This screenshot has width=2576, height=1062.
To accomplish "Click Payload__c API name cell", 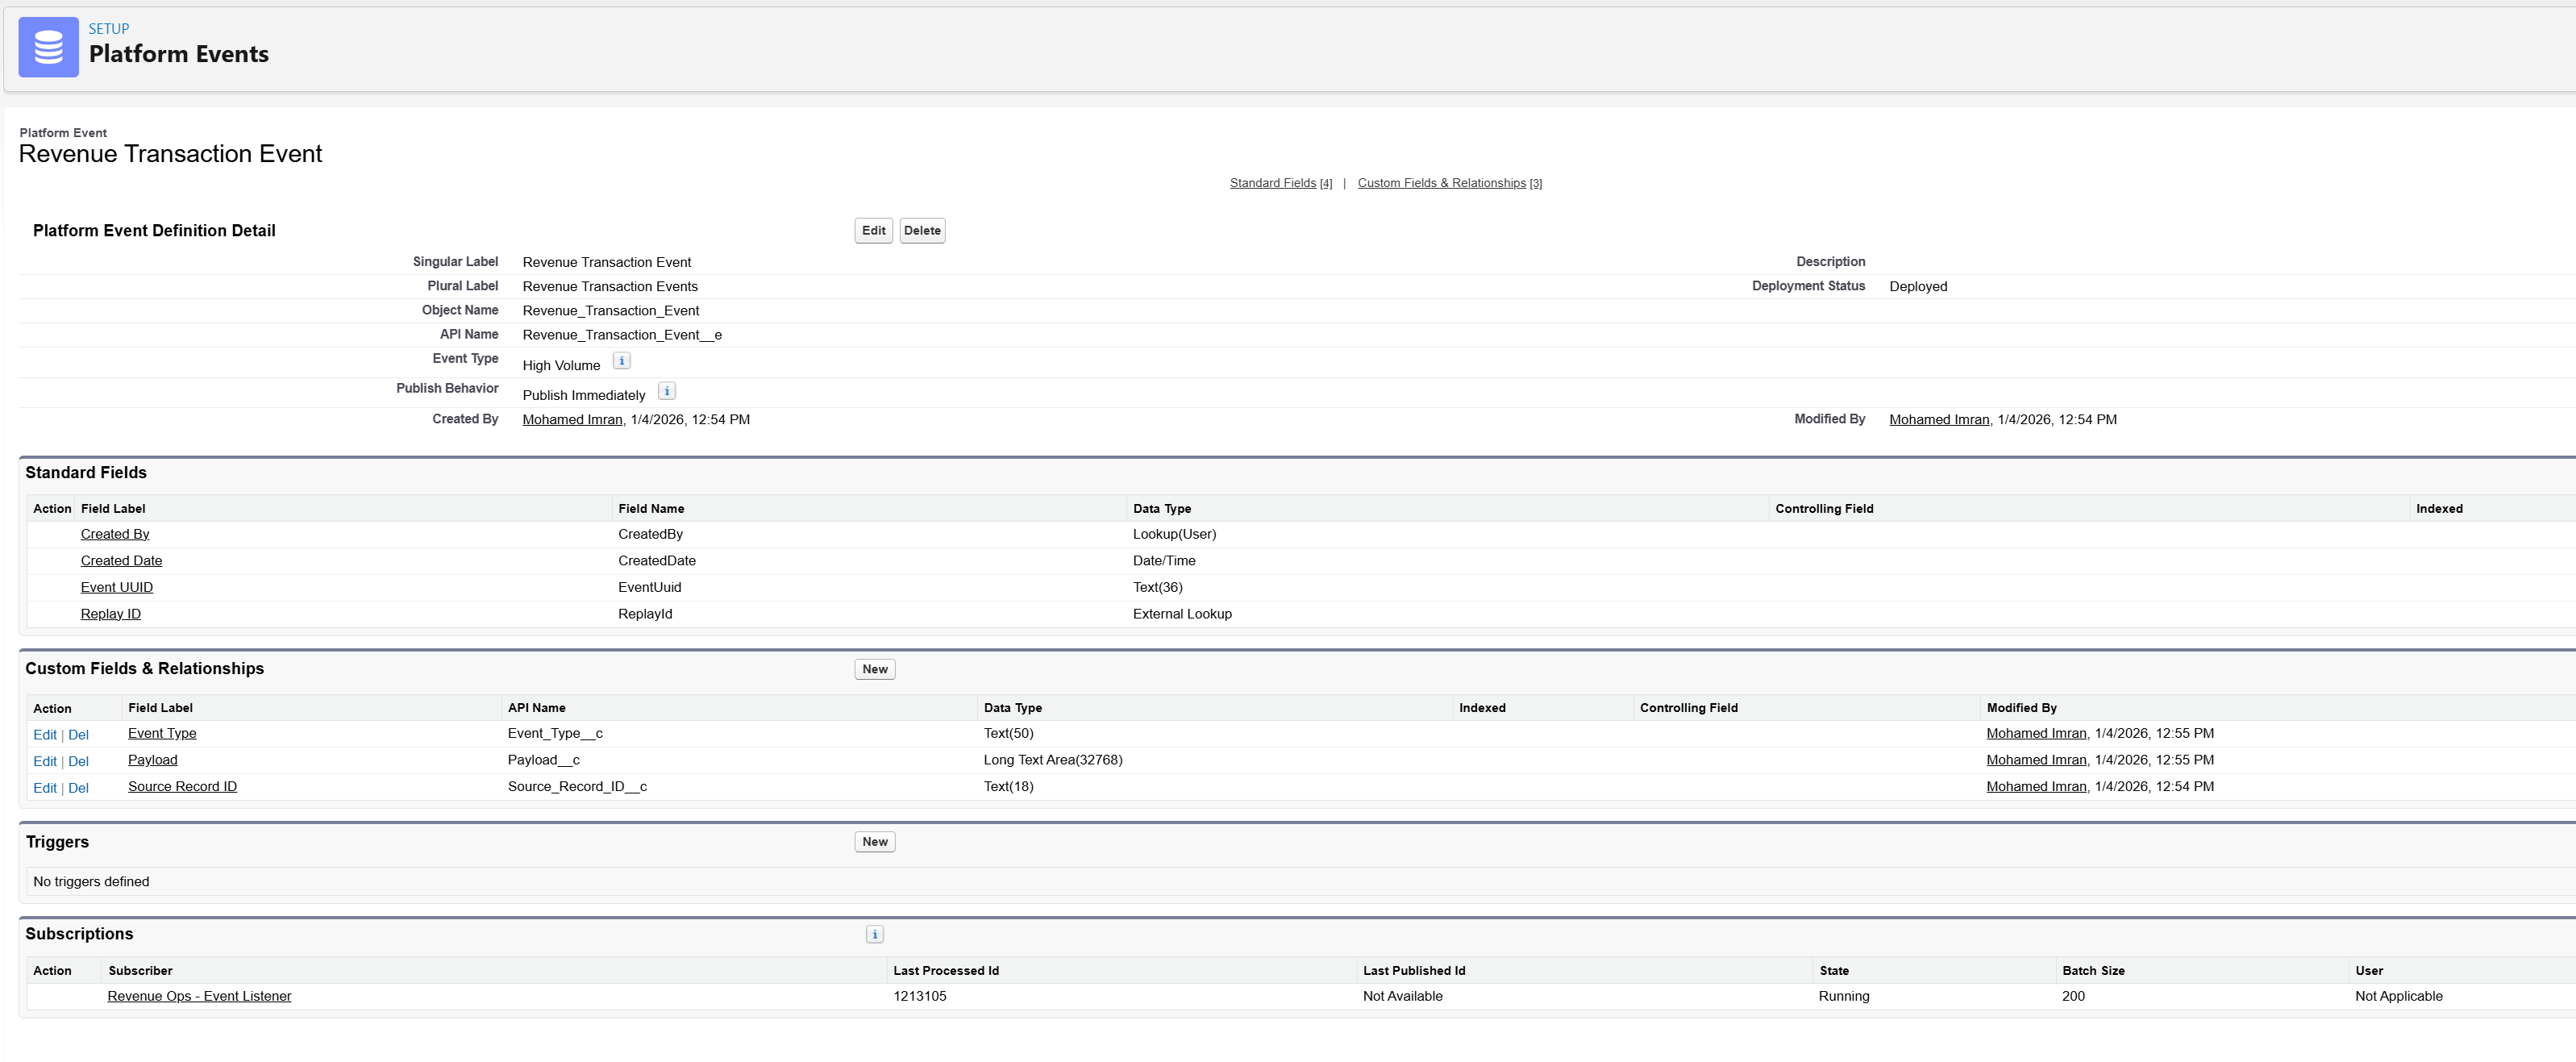I will (x=544, y=761).
